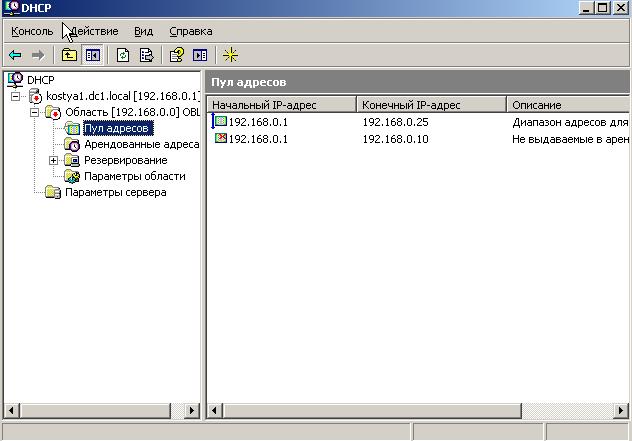The width and height of the screenshot is (632, 441).
Task: Click right arrow of tree pane scrollbar
Action: pos(192,411)
